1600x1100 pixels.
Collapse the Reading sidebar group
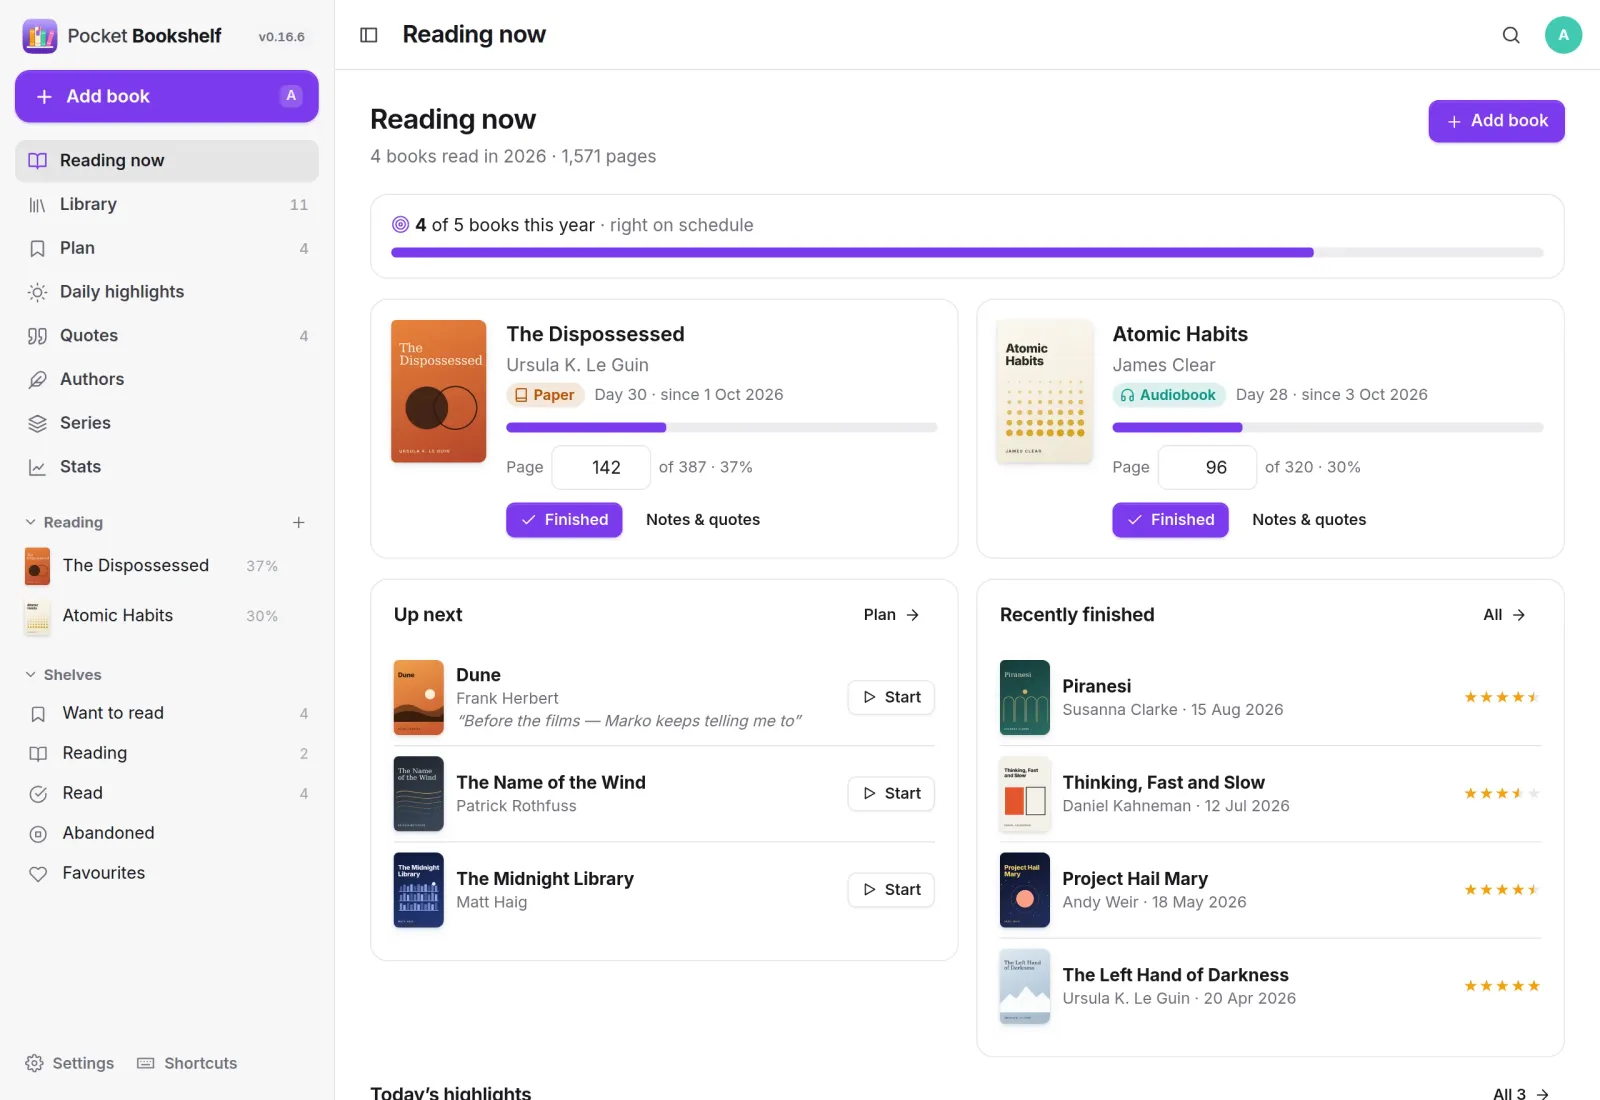[63, 522]
